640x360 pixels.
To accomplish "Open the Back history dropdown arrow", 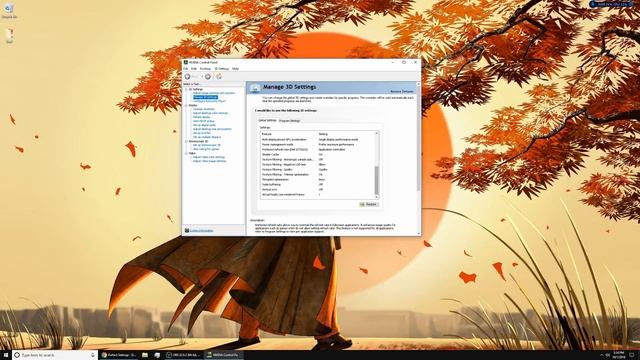I will point(202,77).
